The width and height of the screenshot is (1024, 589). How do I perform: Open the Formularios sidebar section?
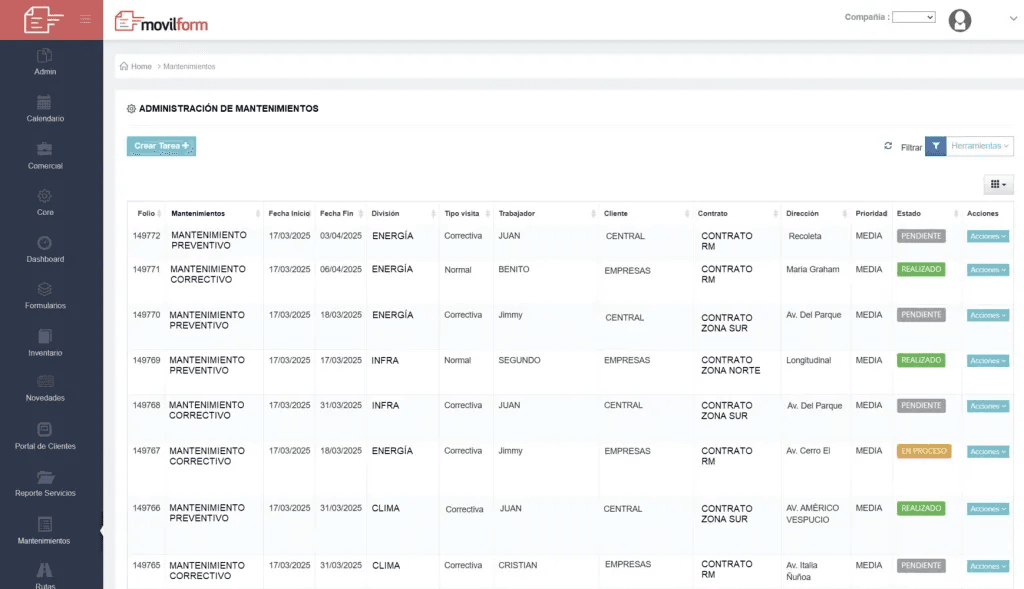point(45,296)
